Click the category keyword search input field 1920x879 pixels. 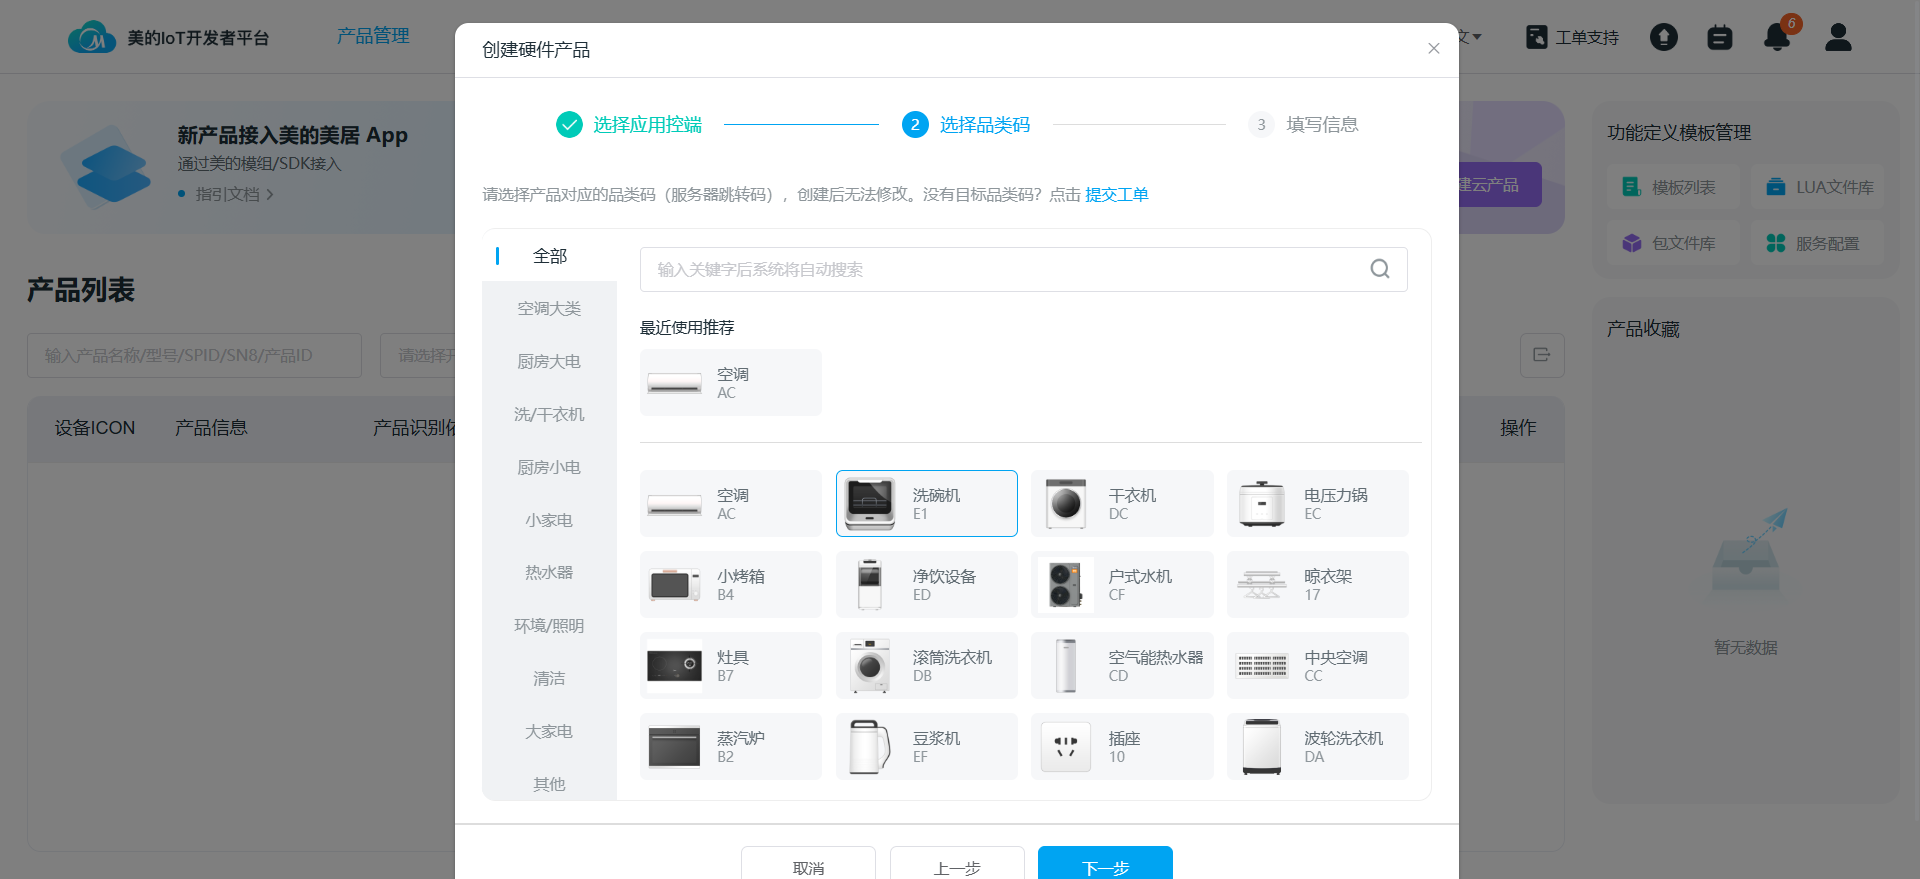coord(1000,269)
